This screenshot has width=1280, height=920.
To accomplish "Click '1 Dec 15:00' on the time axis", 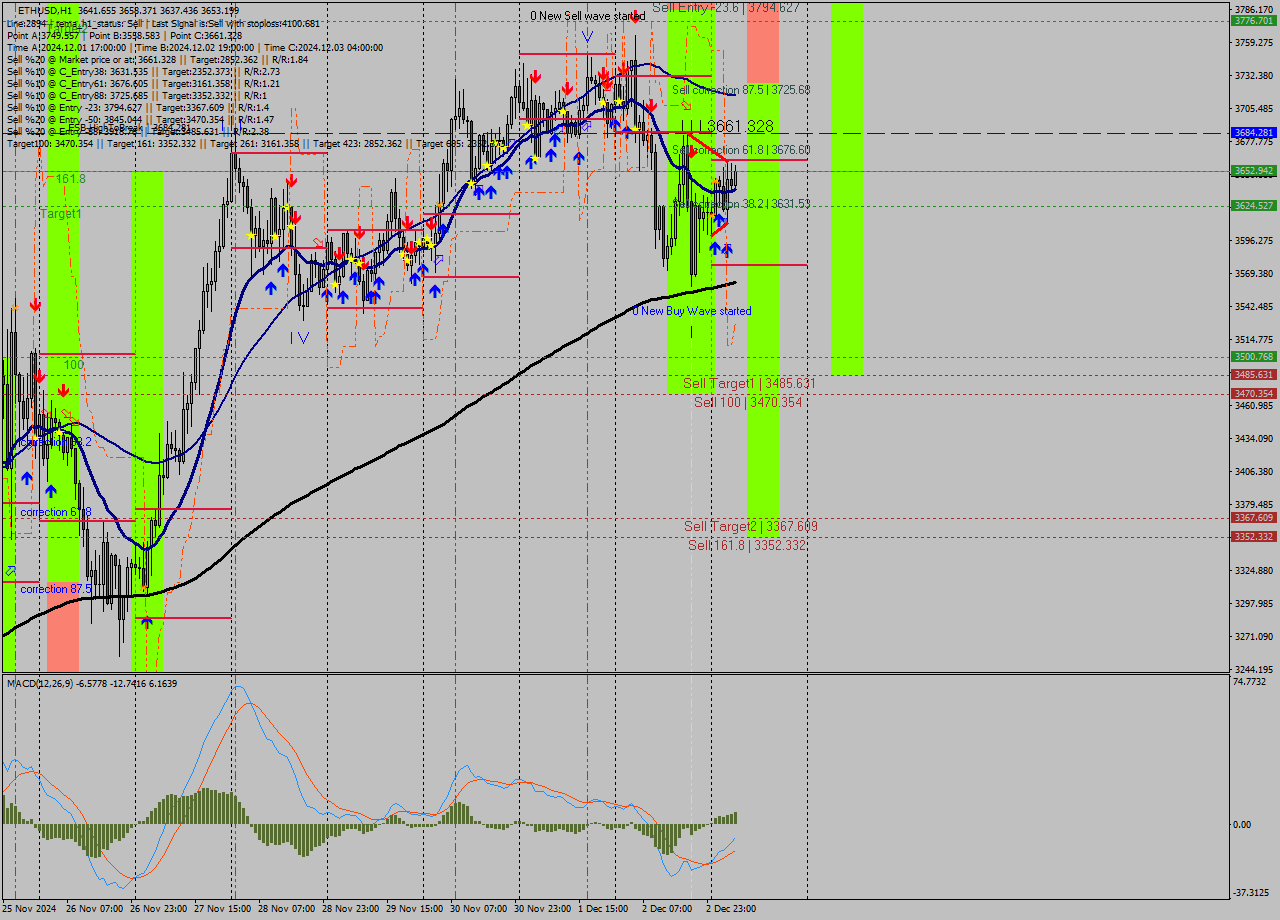I will pyautogui.click(x=604, y=909).
